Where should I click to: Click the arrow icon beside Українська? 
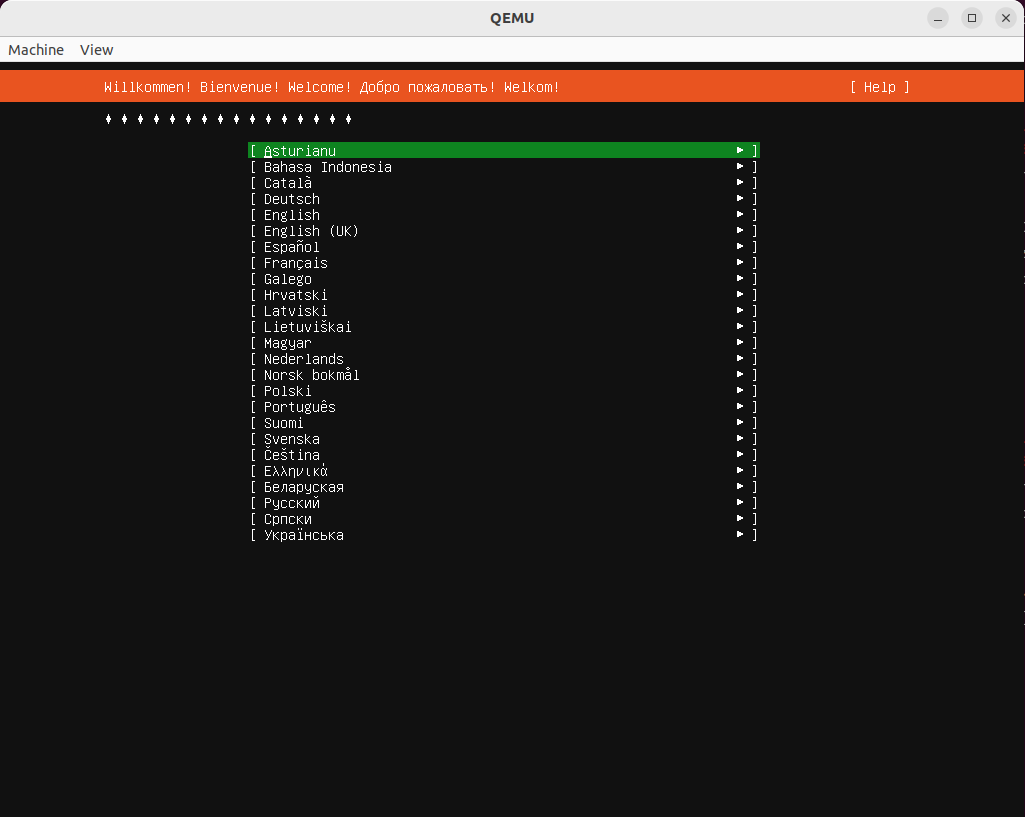click(740, 535)
